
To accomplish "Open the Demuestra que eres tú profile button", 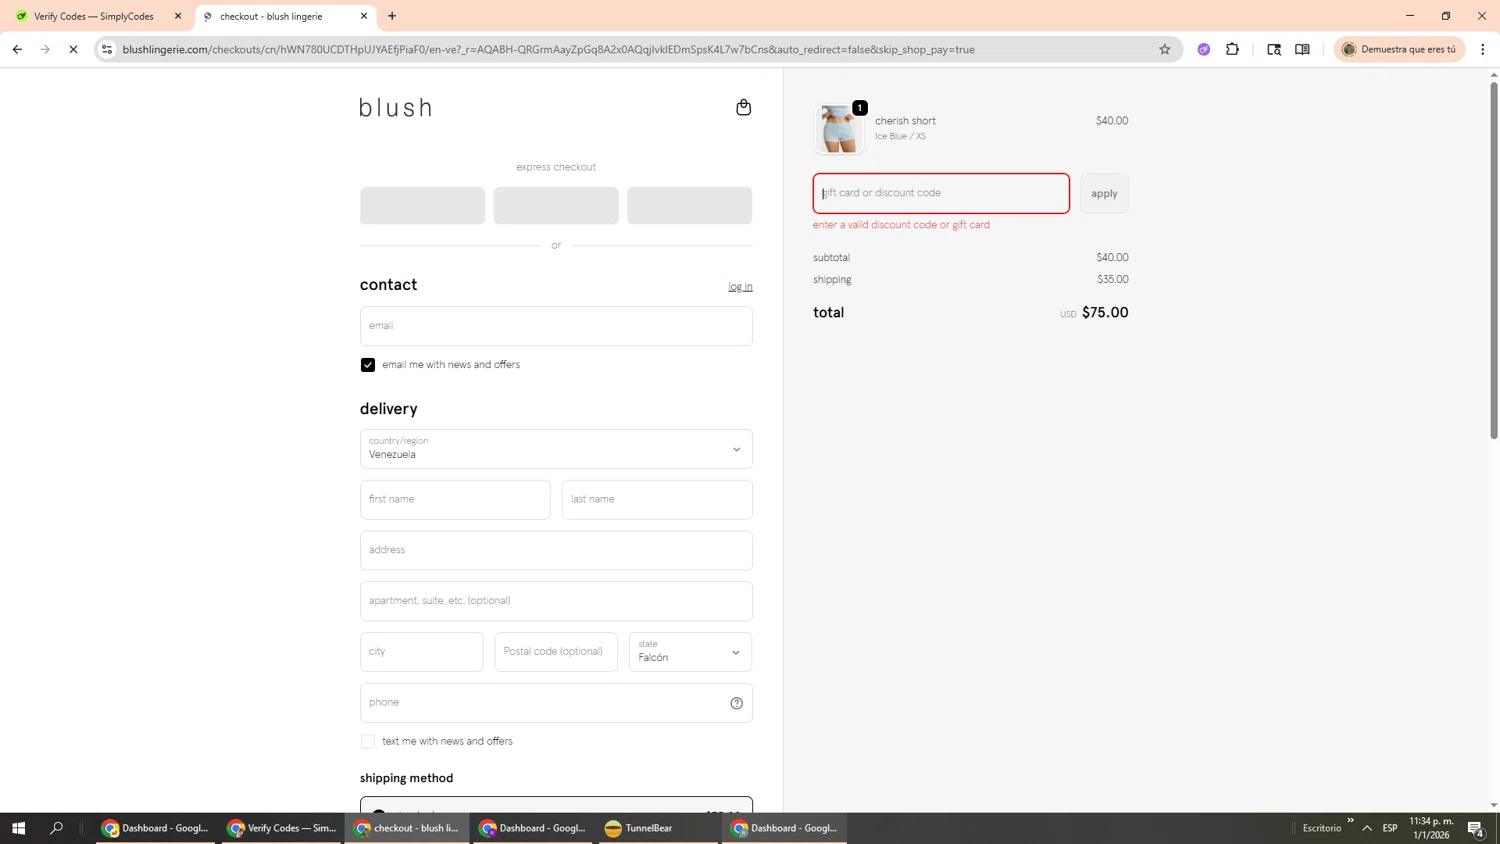I will [1399, 49].
